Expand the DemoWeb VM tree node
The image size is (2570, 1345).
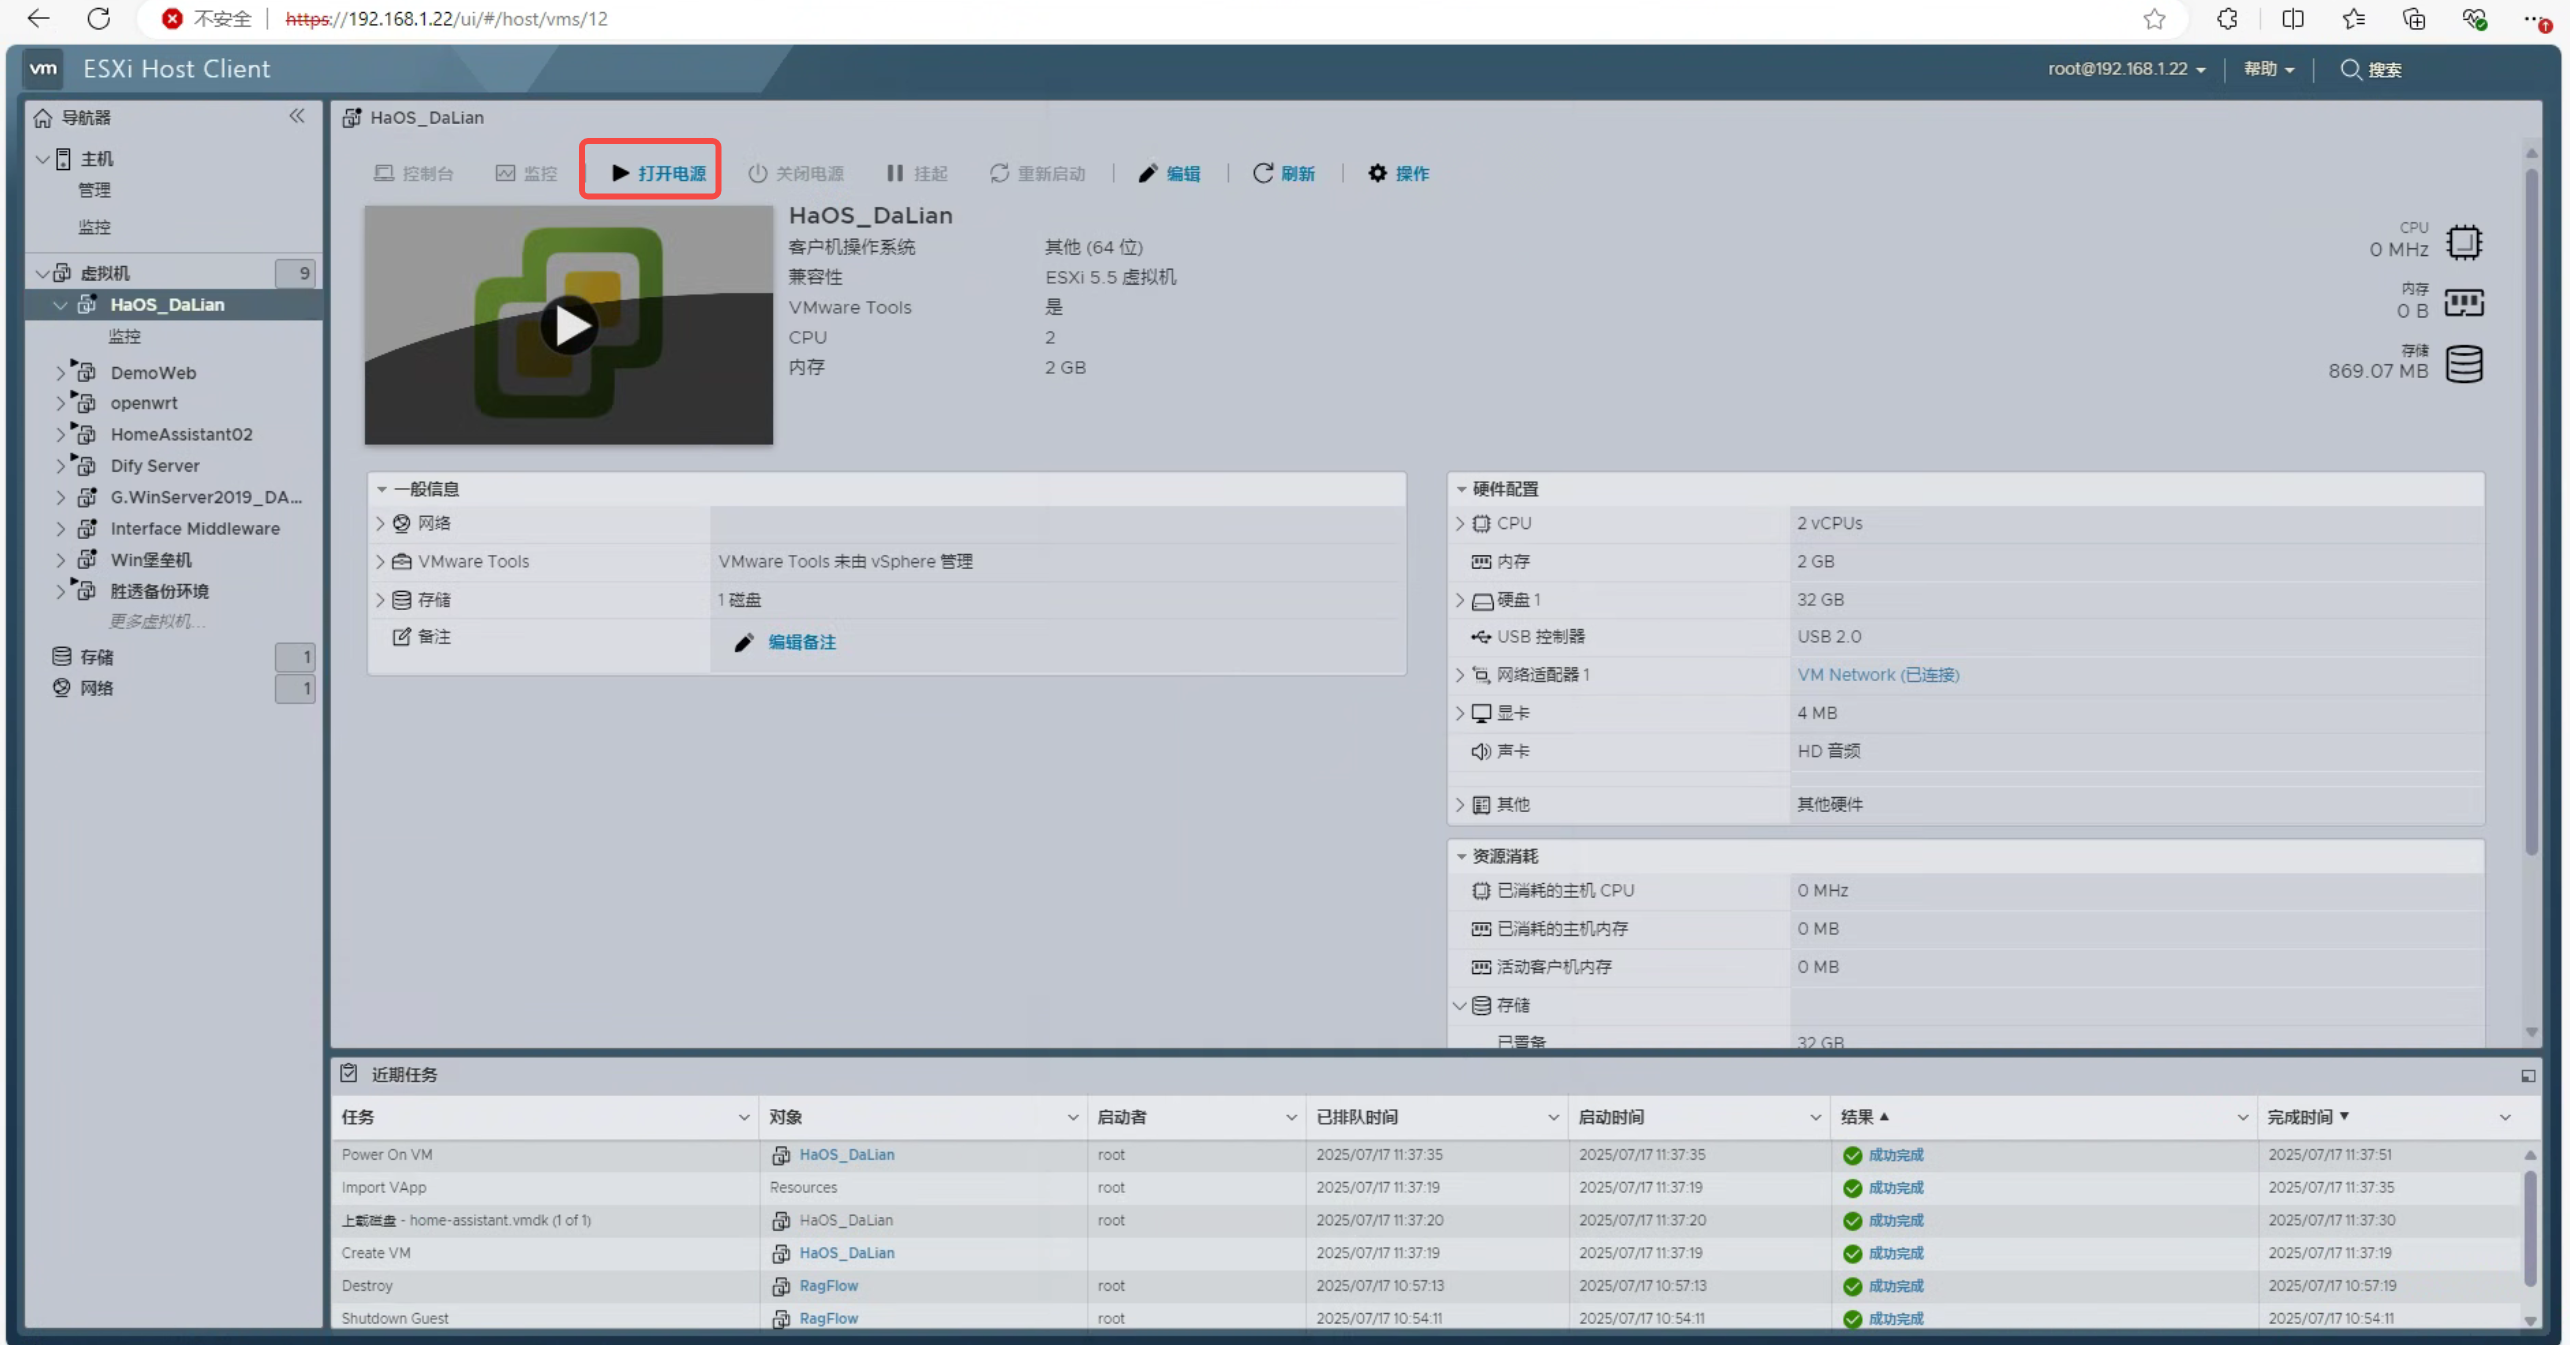pyautogui.click(x=60, y=373)
